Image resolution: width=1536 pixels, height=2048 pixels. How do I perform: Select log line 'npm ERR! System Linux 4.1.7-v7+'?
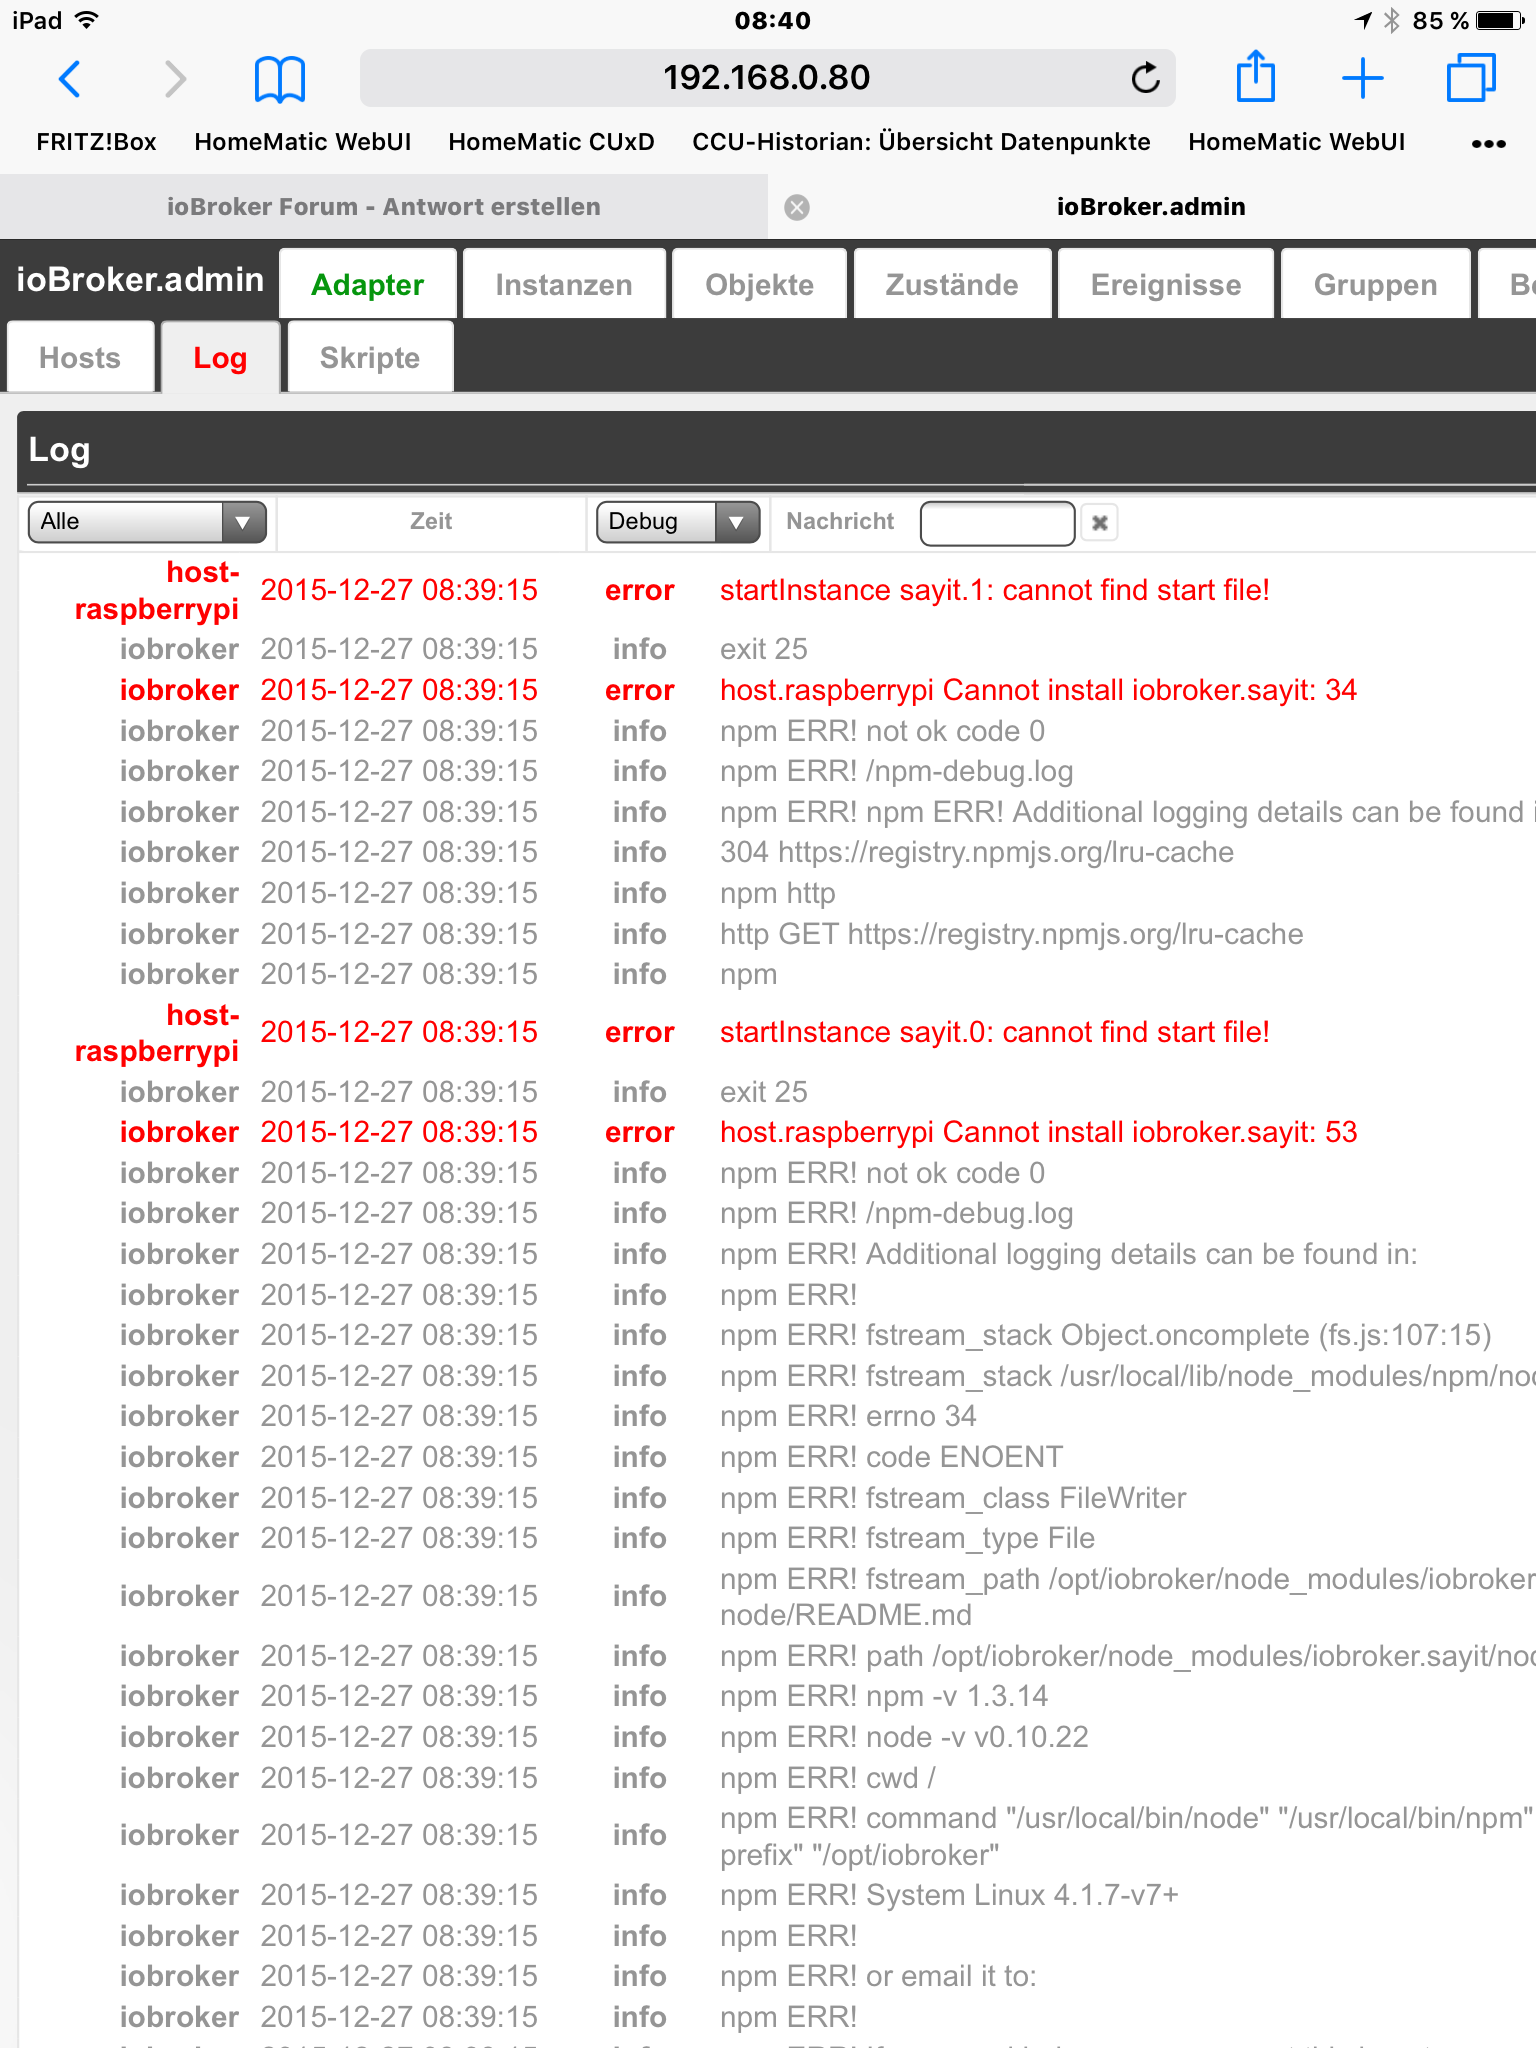(949, 1895)
